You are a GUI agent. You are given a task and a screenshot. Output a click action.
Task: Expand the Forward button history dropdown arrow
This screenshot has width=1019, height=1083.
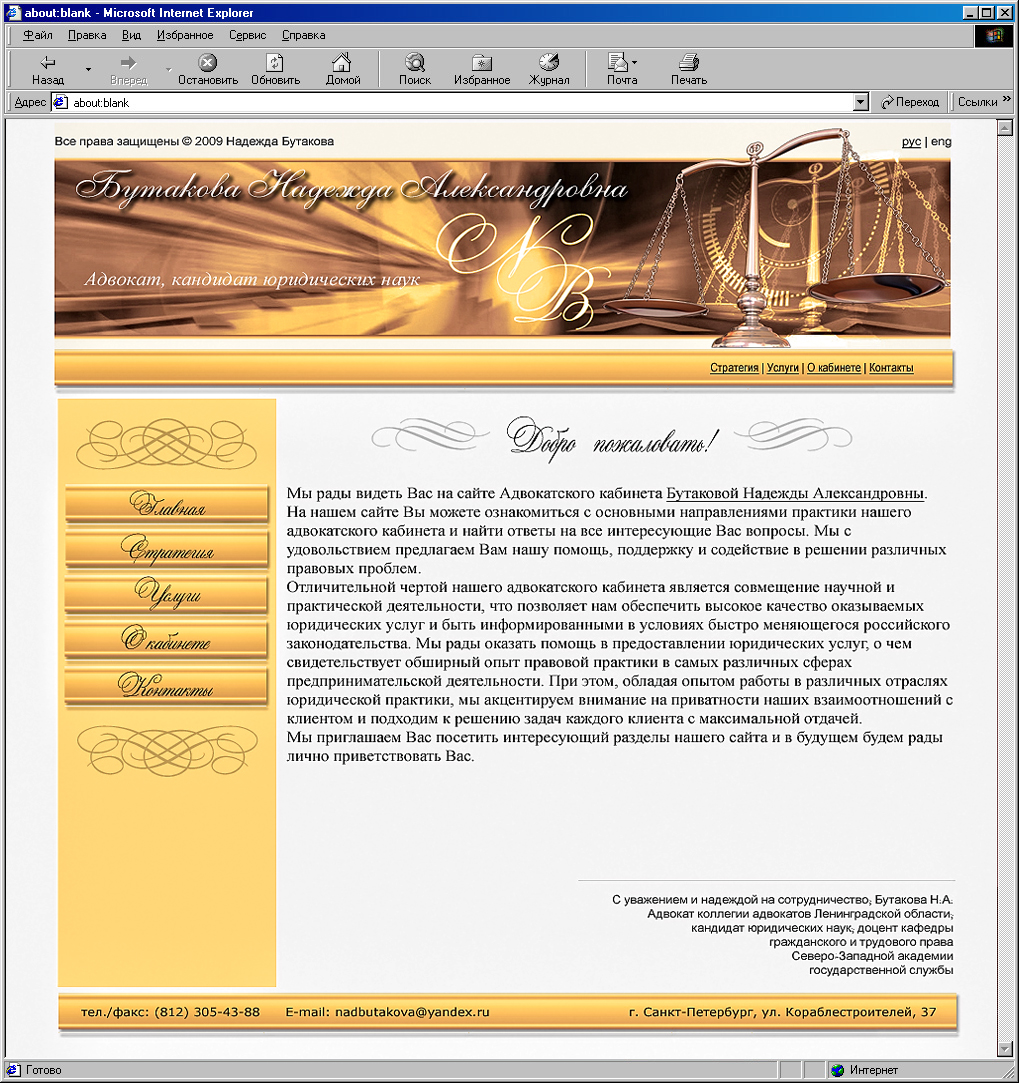tap(169, 70)
